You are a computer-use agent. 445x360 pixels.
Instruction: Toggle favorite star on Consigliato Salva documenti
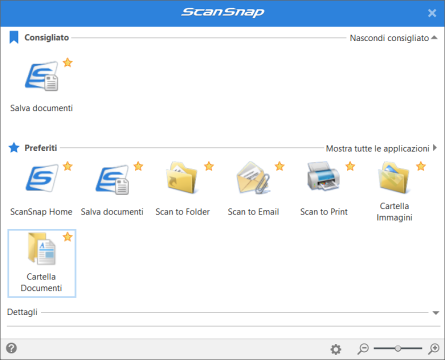pyautogui.click(x=68, y=62)
